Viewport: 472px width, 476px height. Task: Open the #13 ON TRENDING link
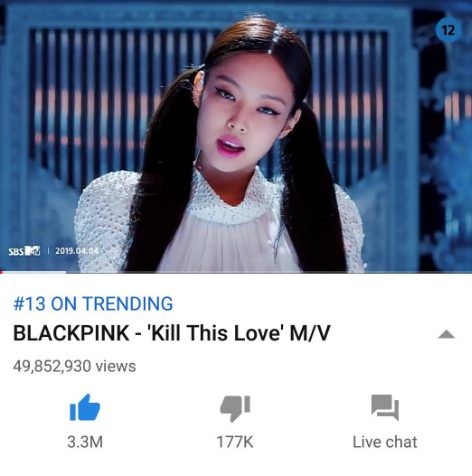click(x=93, y=303)
